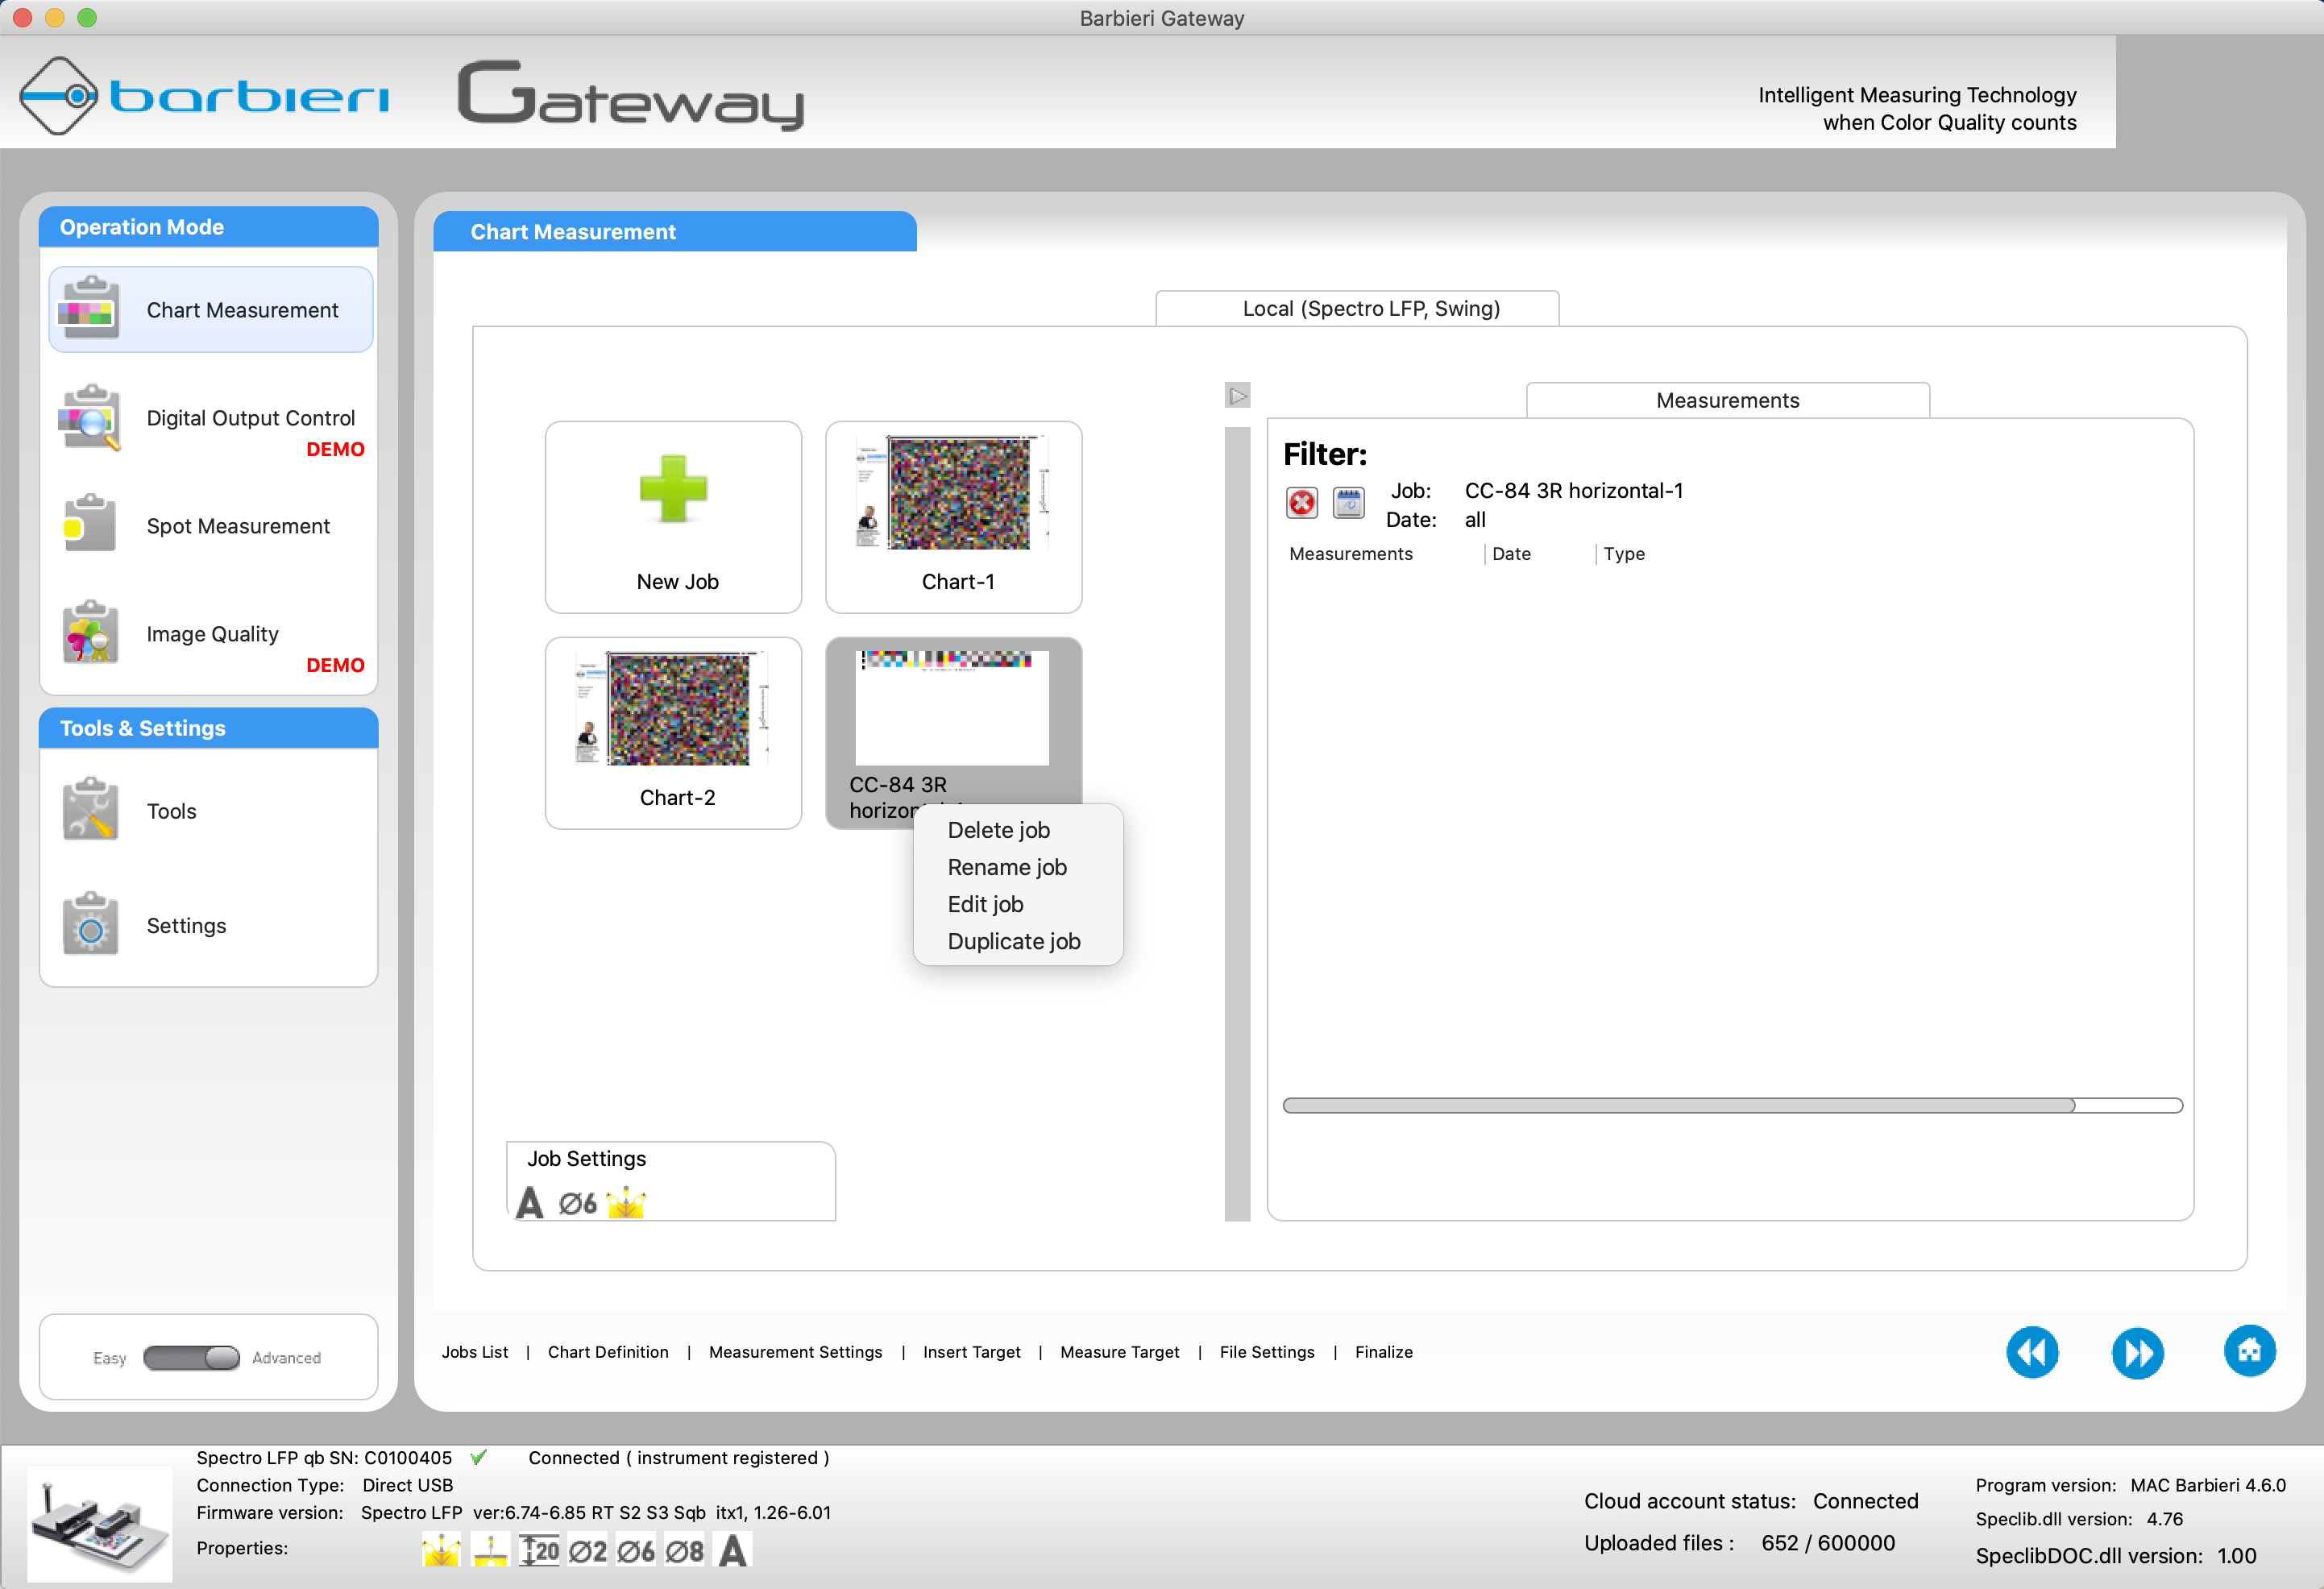The width and height of the screenshot is (2324, 1589).
Task: Click the Chart Measurement panel header tab
Action: [x=674, y=231]
